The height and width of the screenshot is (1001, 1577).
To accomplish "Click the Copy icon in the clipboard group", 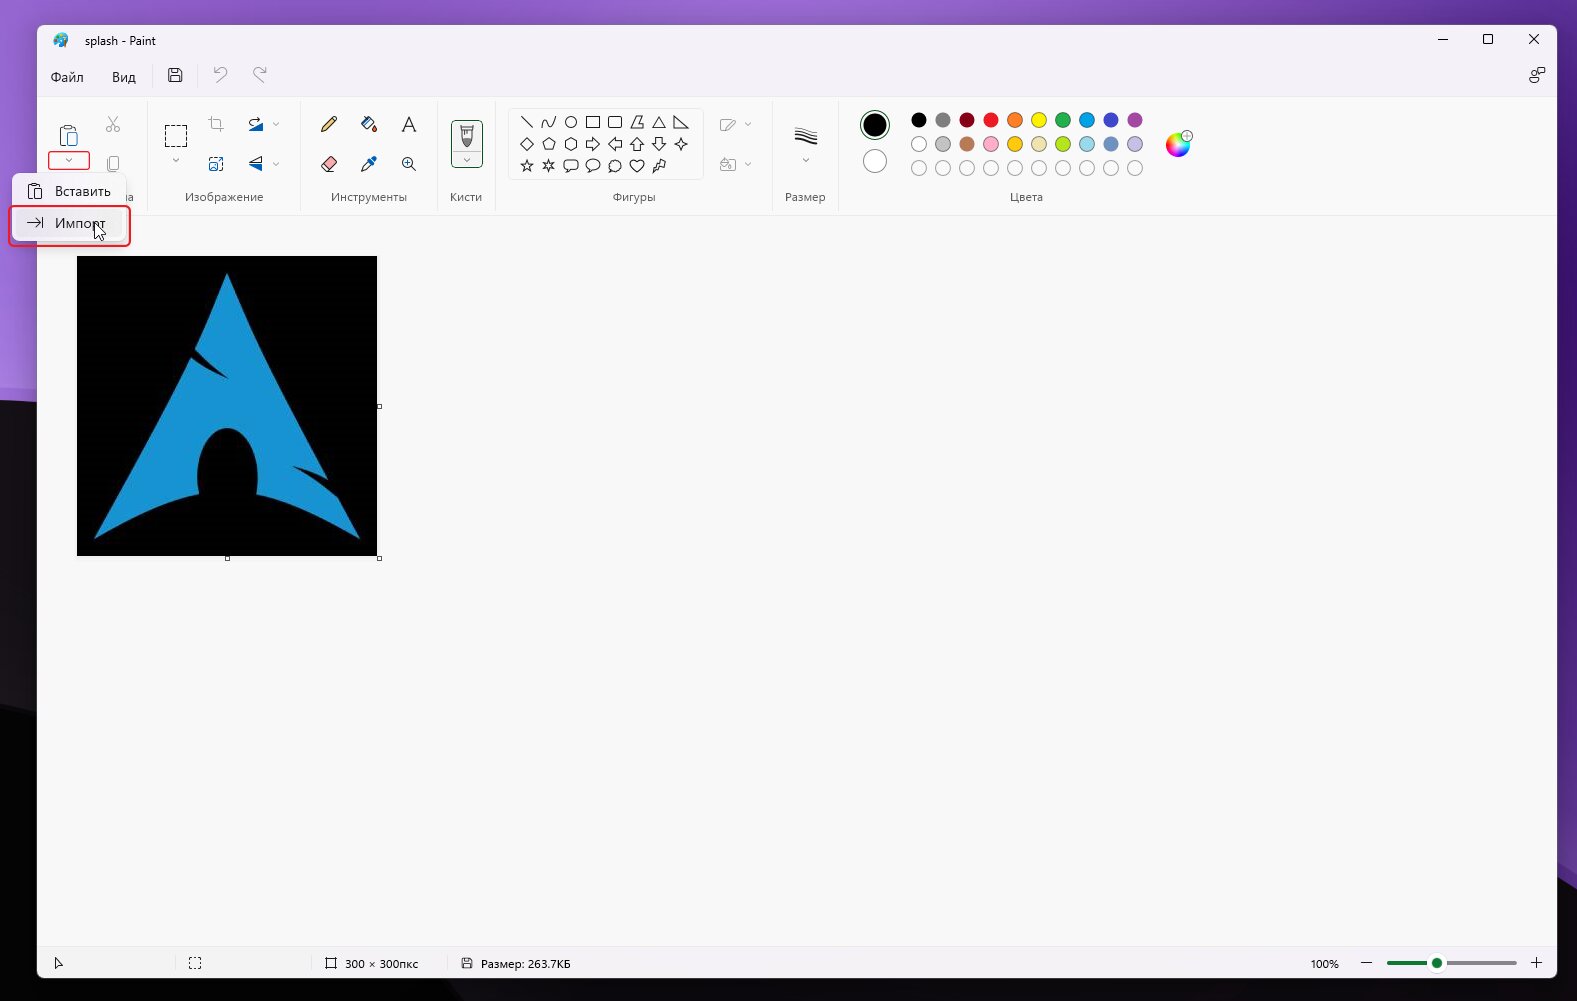I will (x=113, y=163).
